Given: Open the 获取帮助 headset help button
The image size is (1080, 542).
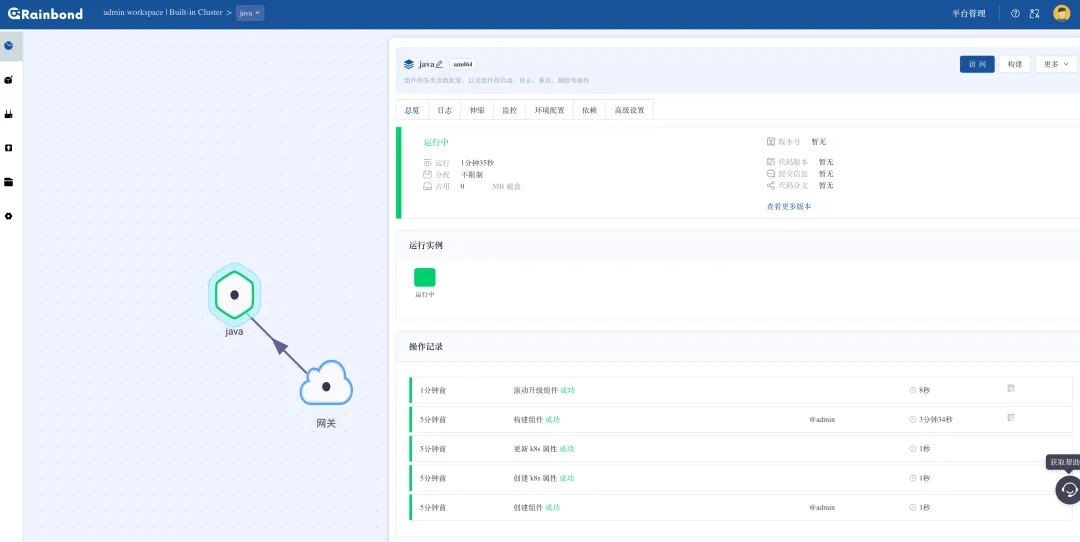Looking at the screenshot, I should [1069, 490].
